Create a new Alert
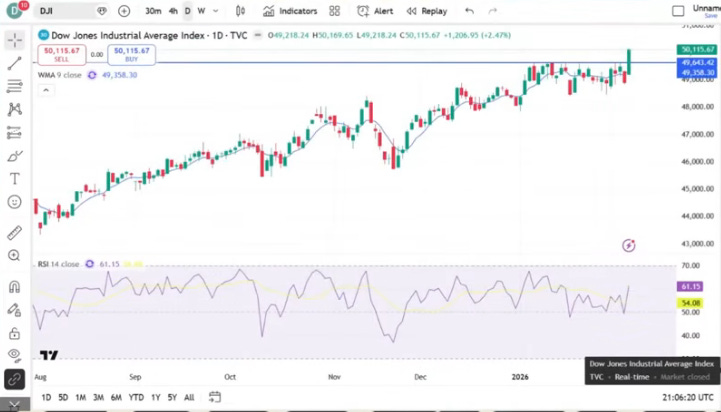Image resolution: width=721 pixels, height=412 pixels. 375,11
